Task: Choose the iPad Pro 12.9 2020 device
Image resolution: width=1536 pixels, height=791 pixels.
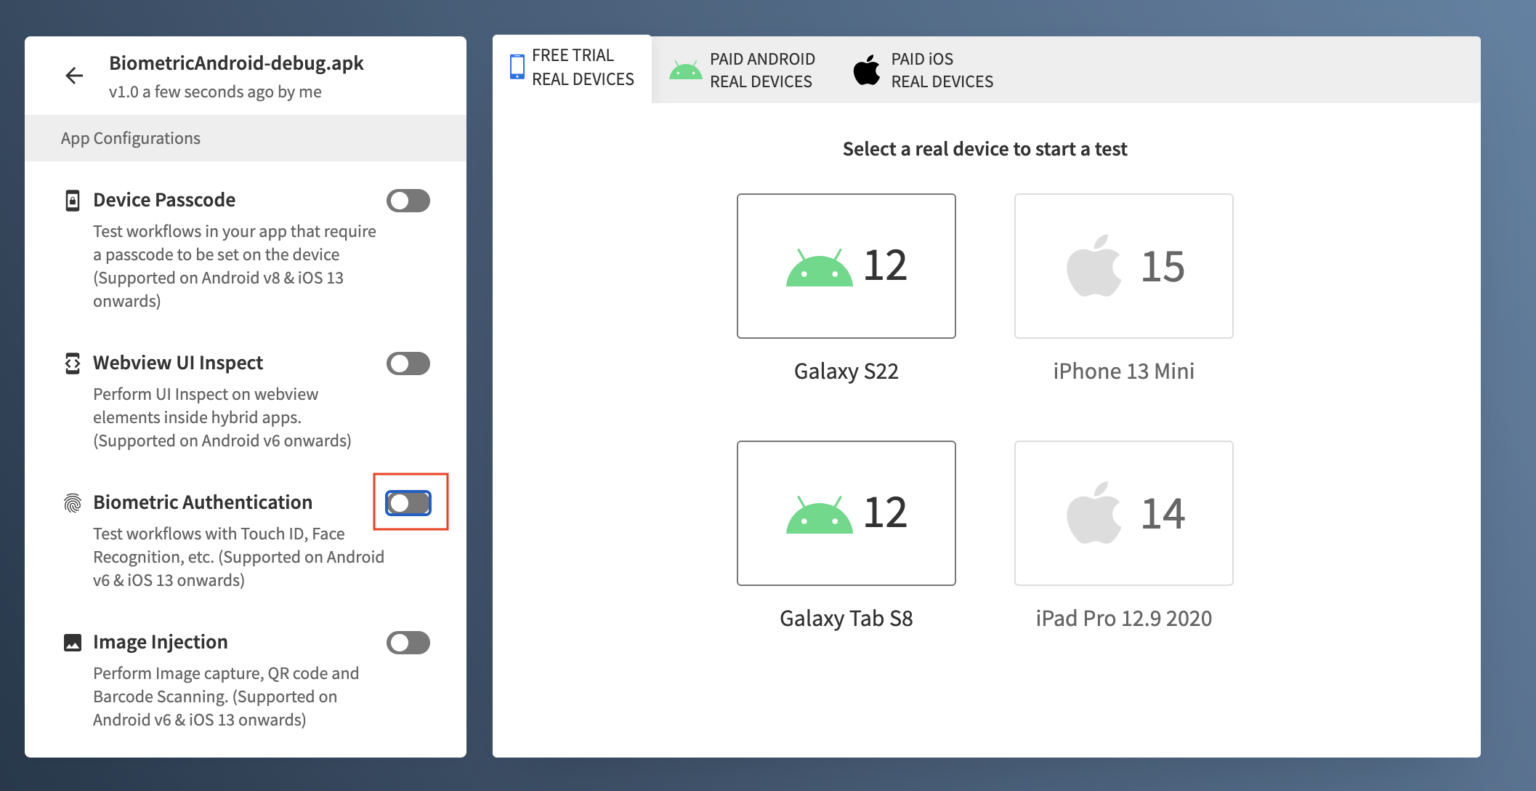Action: [1123, 618]
